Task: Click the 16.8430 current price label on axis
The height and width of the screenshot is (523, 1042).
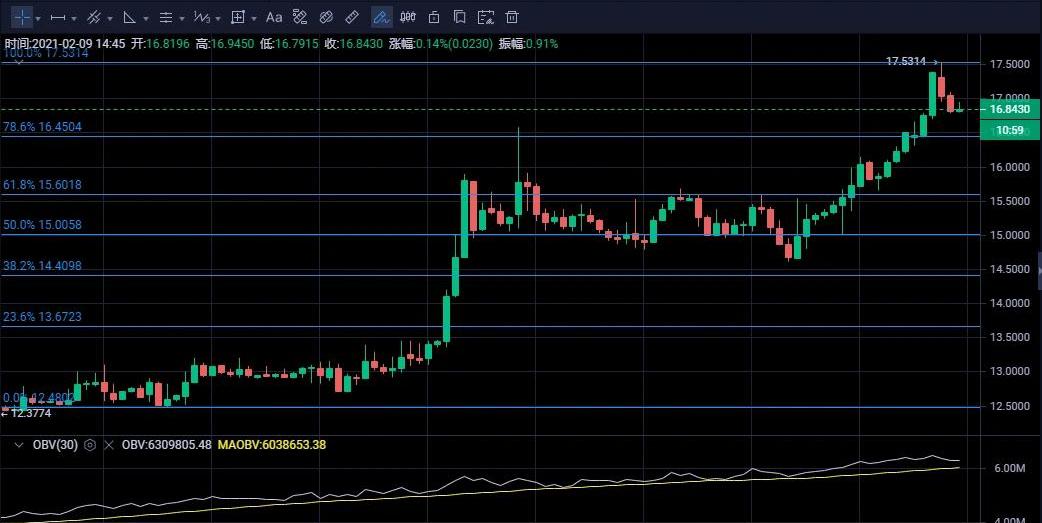Action: (1010, 109)
